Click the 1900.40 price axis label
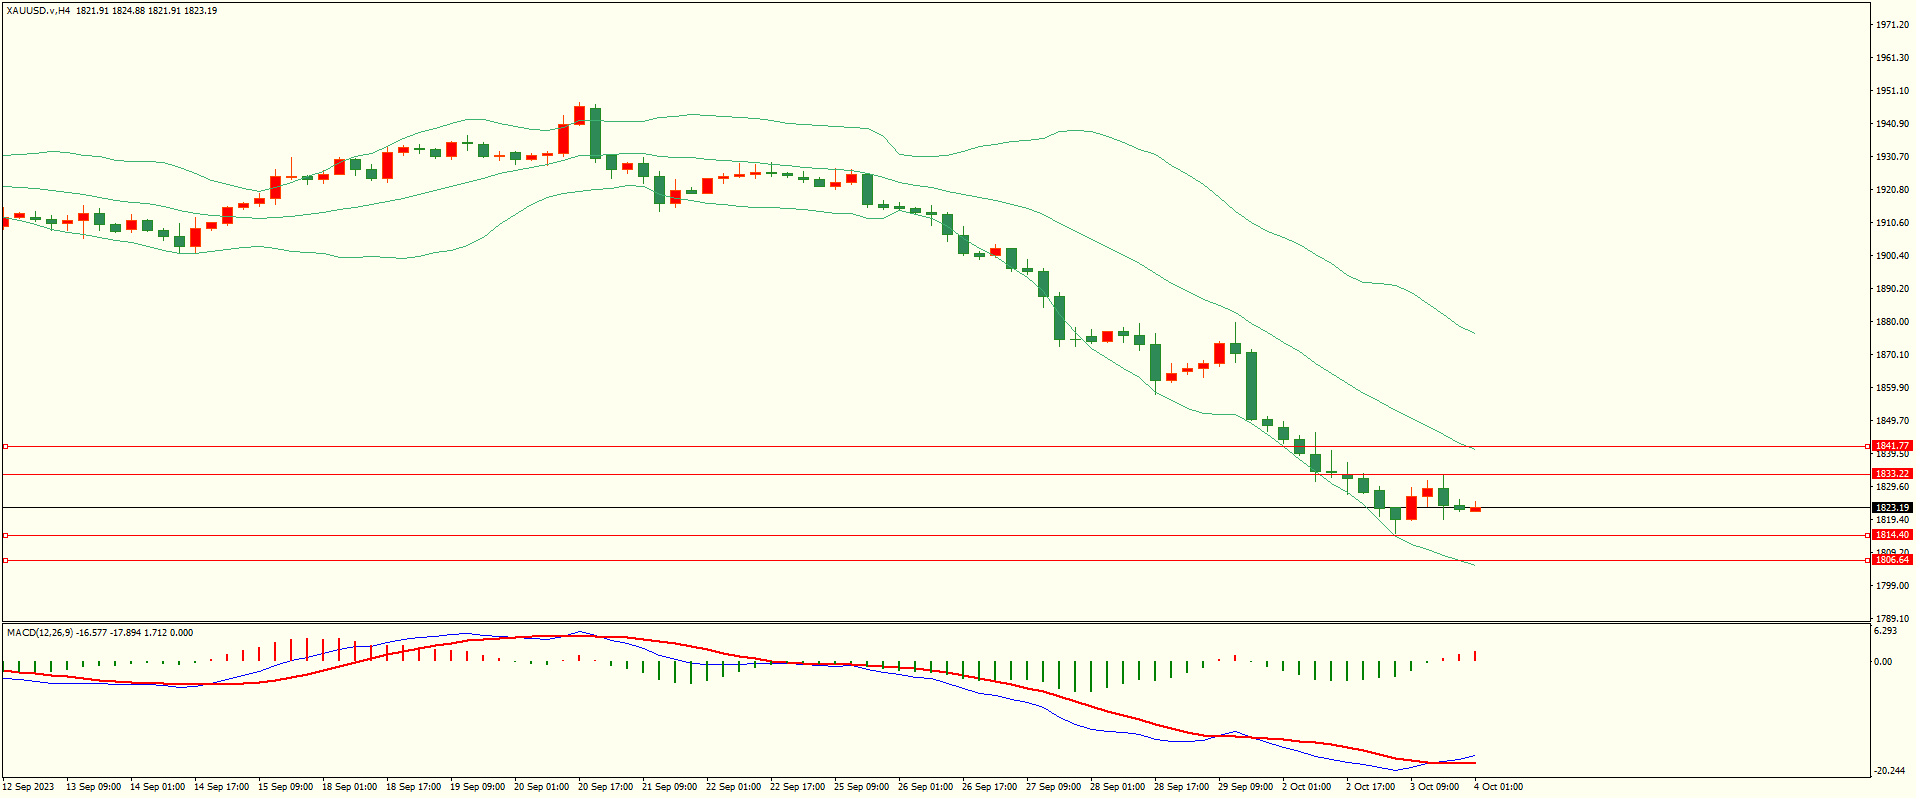1916x798 pixels. pyautogui.click(x=1892, y=256)
